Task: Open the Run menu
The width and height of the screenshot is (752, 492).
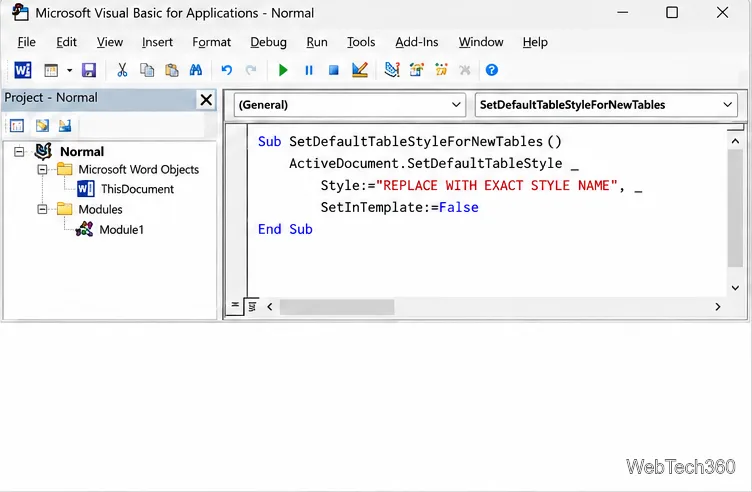Action: pos(317,42)
